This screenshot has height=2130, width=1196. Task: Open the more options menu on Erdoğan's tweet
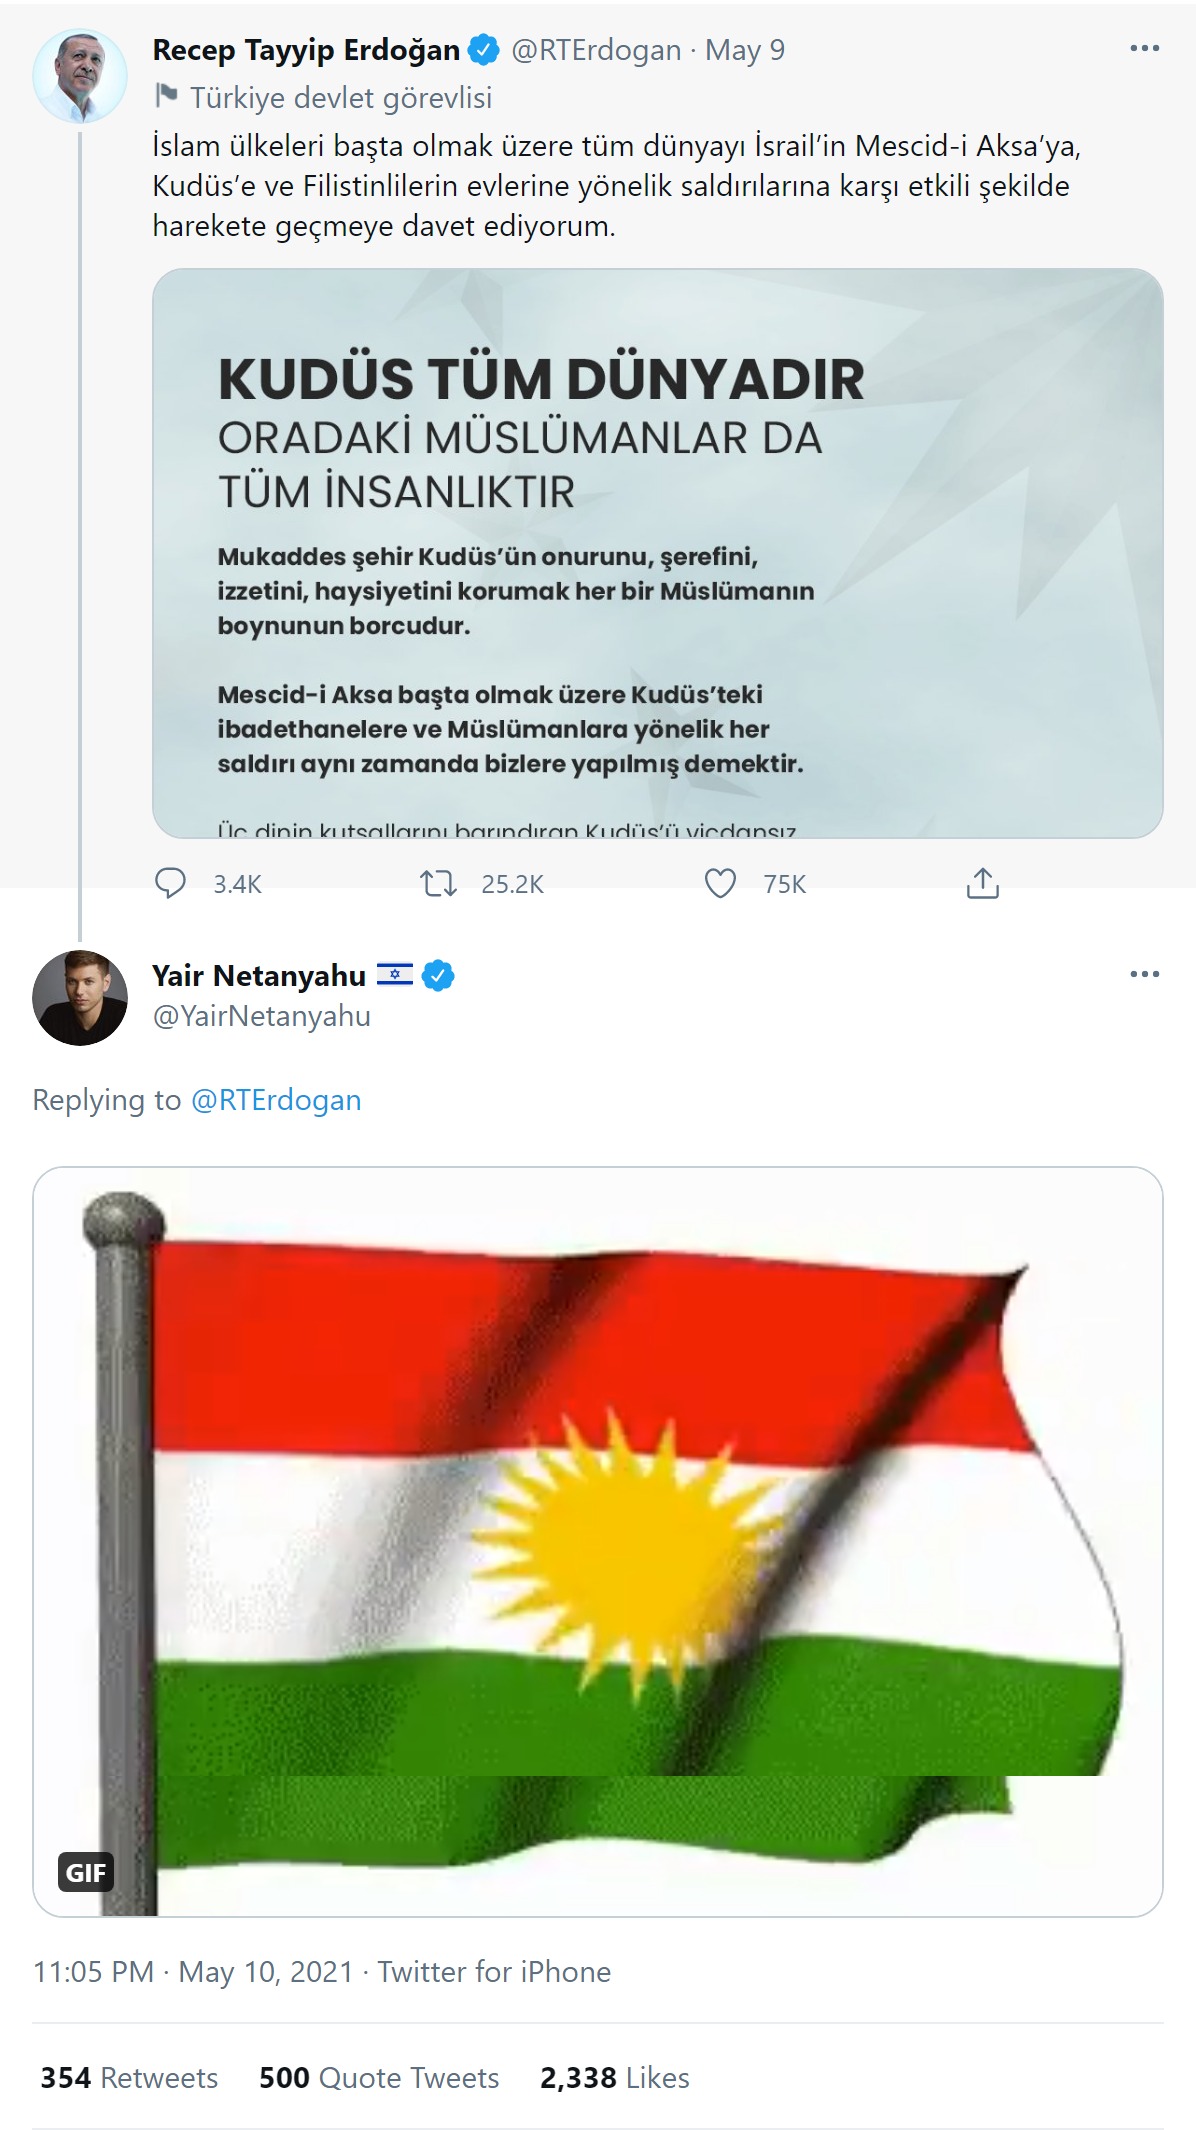pyautogui.click(x=1144, y=49)
